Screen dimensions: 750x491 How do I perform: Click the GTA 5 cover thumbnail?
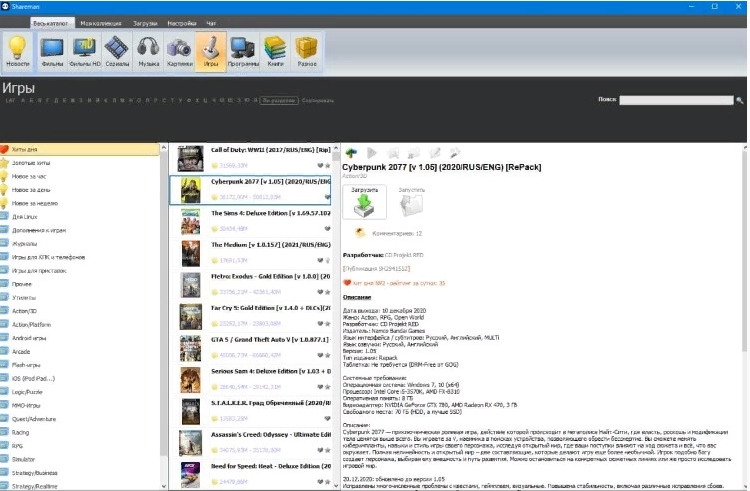(190, 348)
